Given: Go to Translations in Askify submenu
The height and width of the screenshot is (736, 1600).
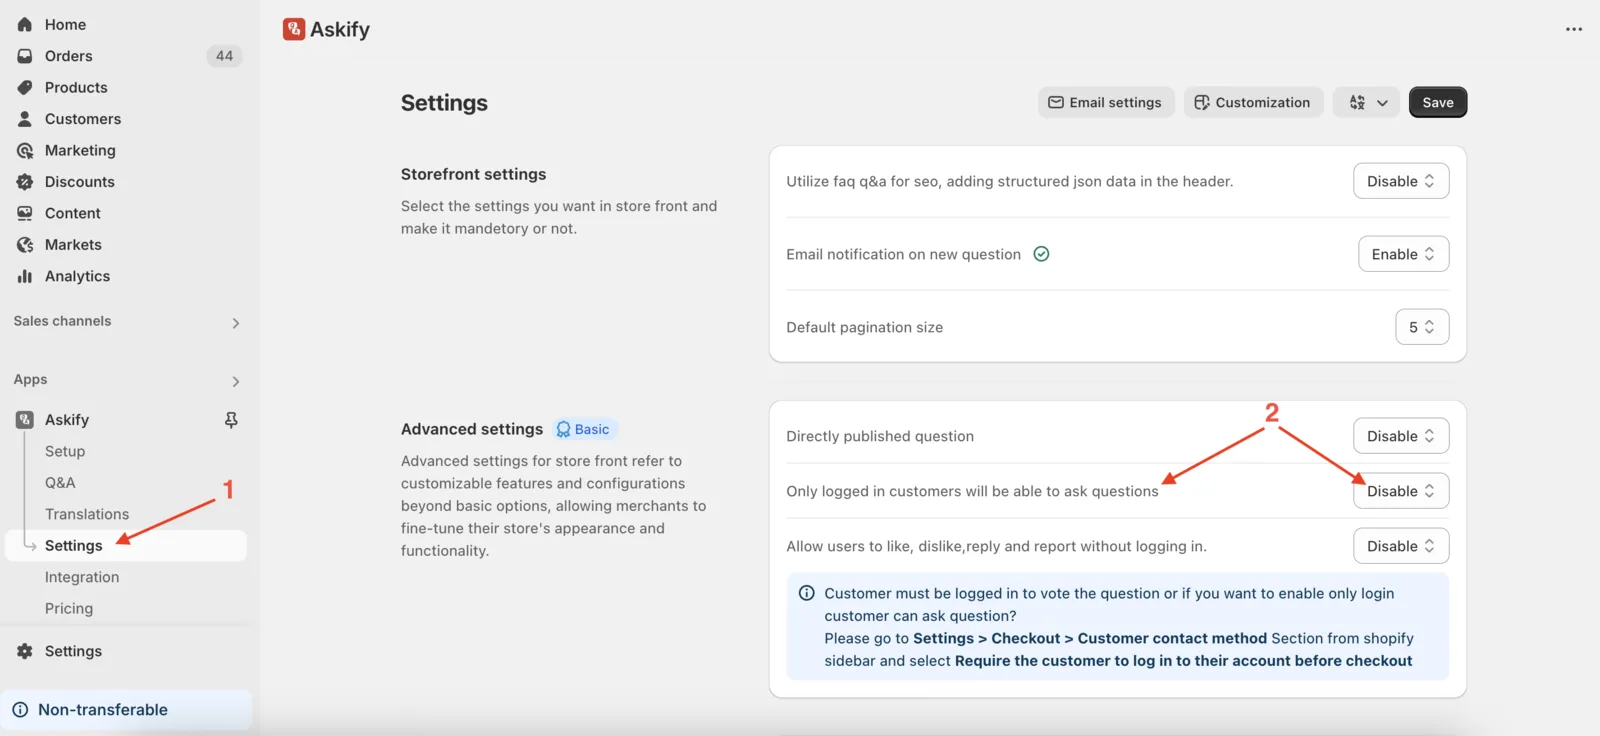Looking at the screenshot, I should 87,514.
